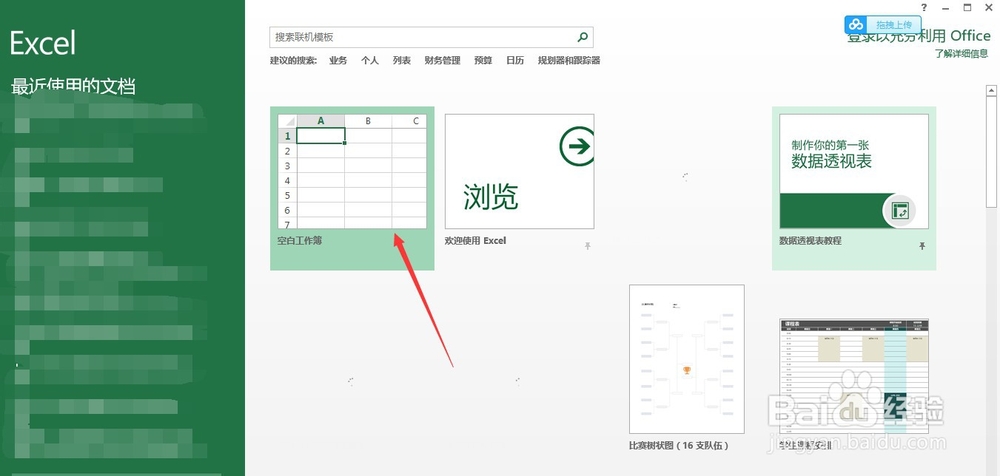Click the 空白工作簿 label text

[x=300, y=241]
